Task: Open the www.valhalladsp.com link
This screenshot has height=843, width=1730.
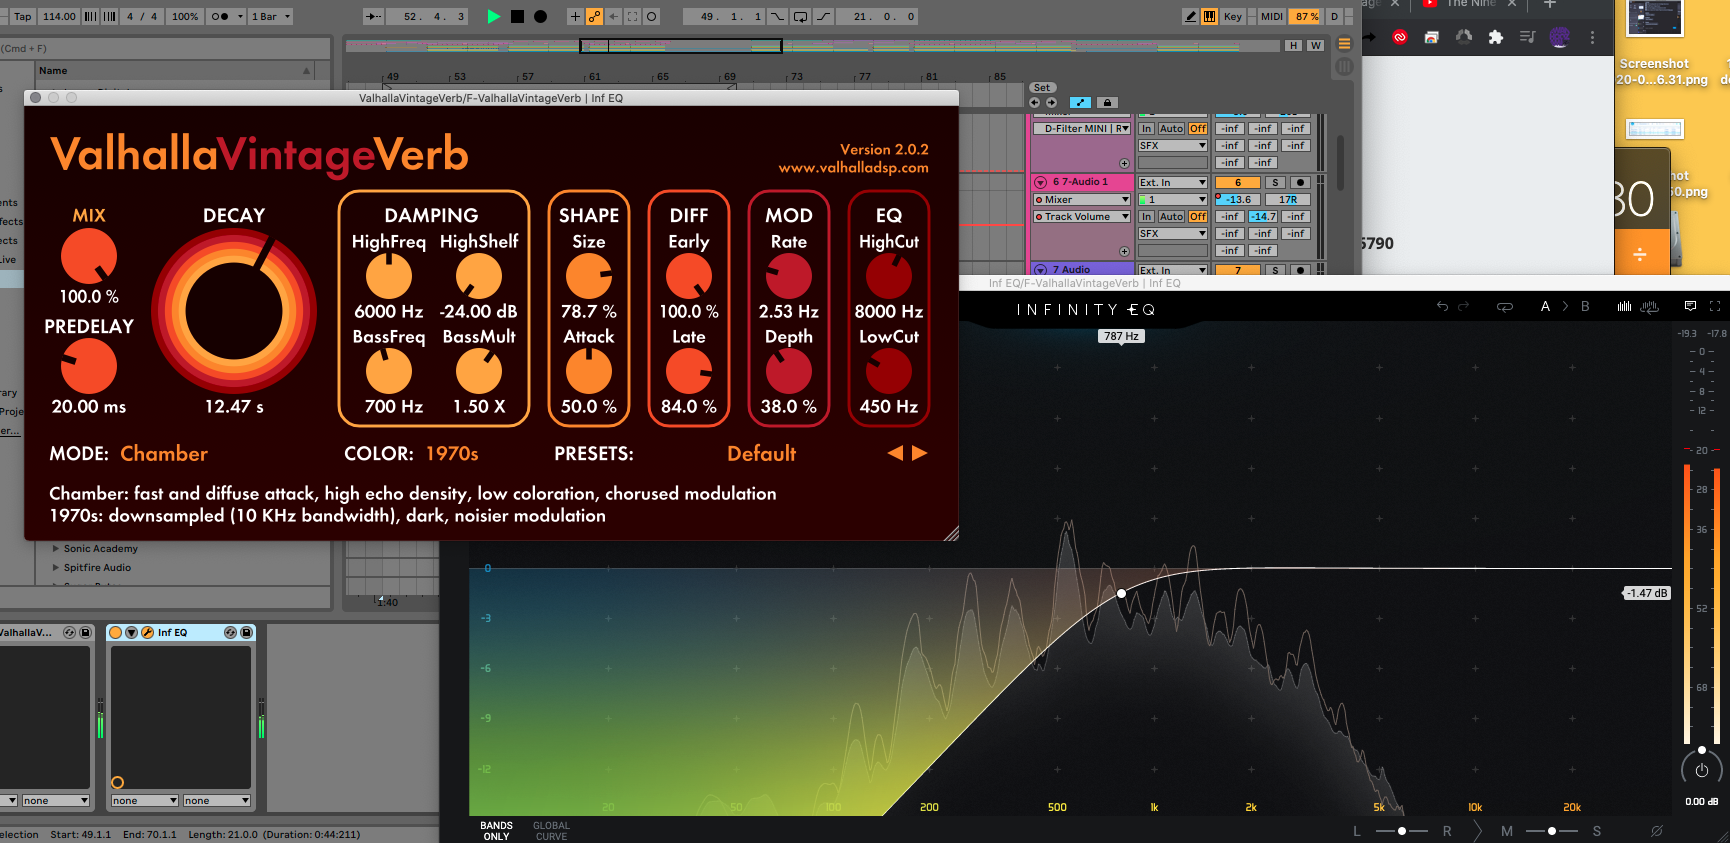Action: point(853,168)
